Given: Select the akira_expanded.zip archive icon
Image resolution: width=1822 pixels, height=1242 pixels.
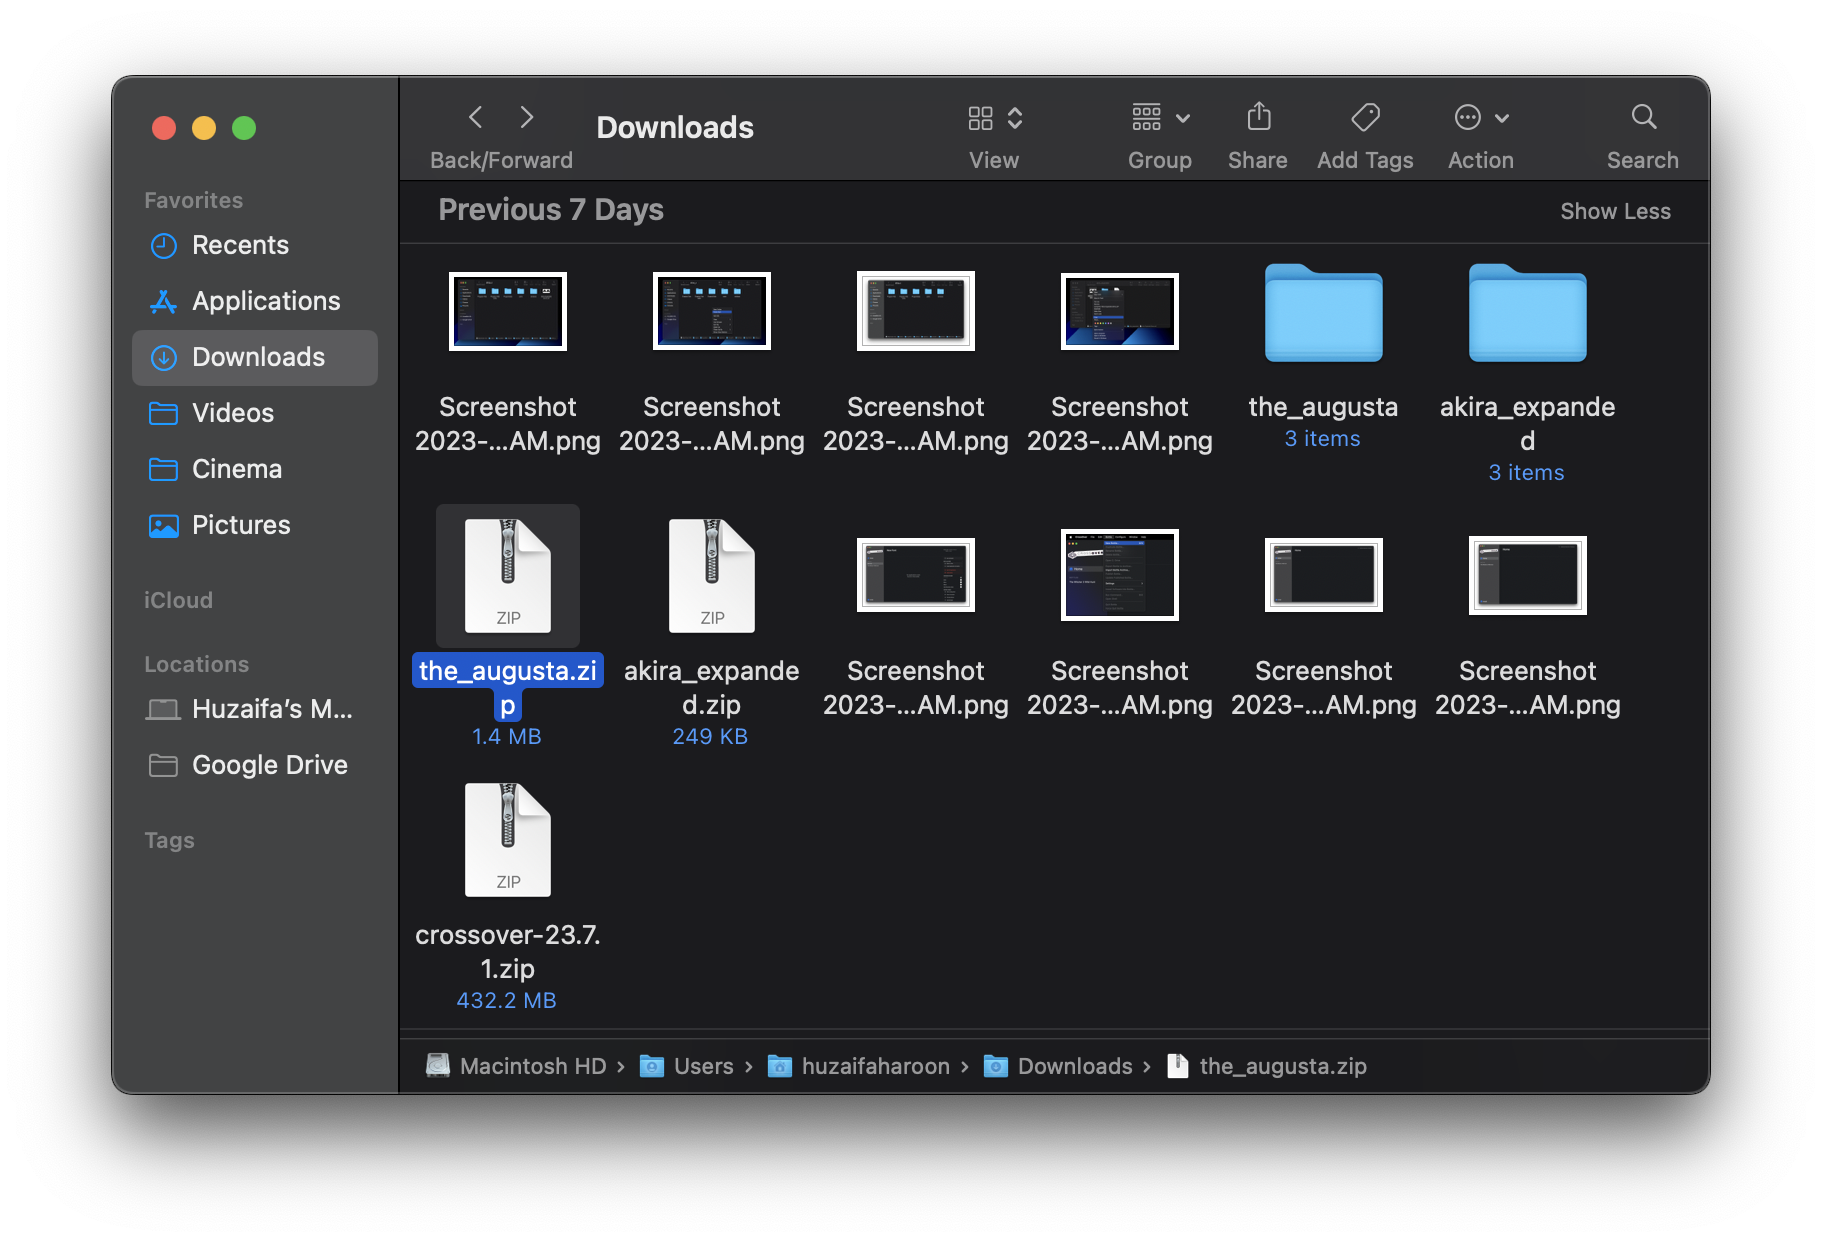Looking at the screenshot, I should coord(712,576).
